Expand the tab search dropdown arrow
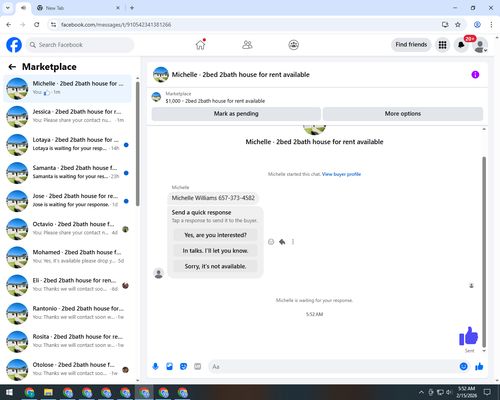 8,8
